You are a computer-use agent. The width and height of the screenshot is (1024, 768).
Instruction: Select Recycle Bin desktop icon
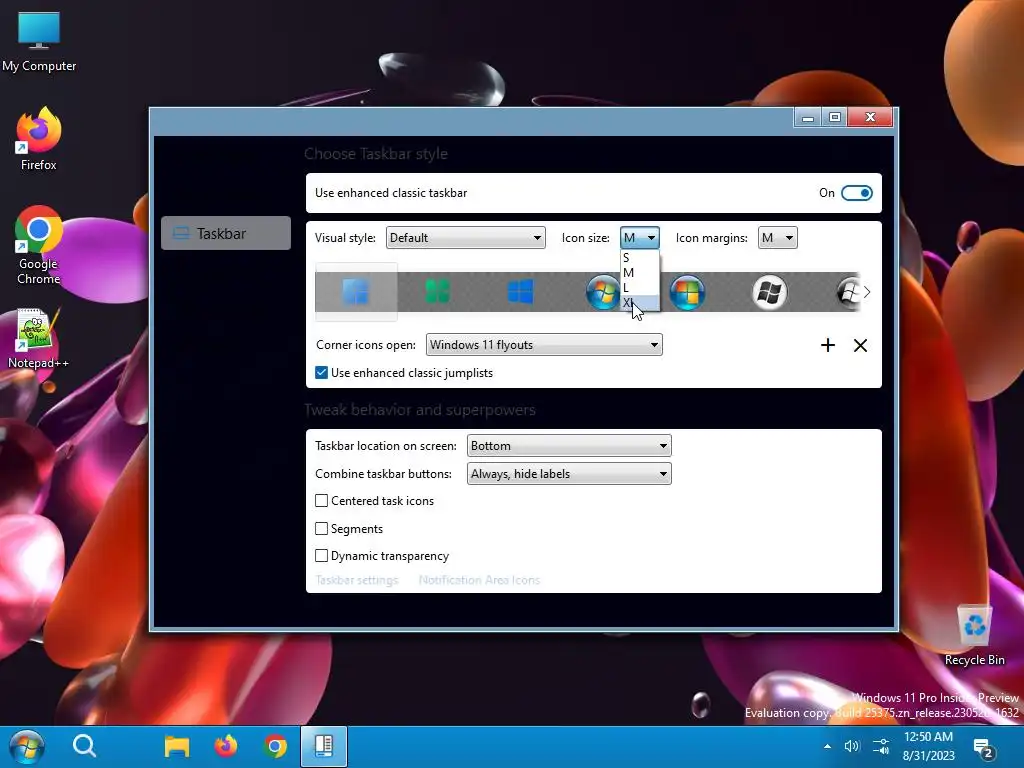click(x=974, y=635)
